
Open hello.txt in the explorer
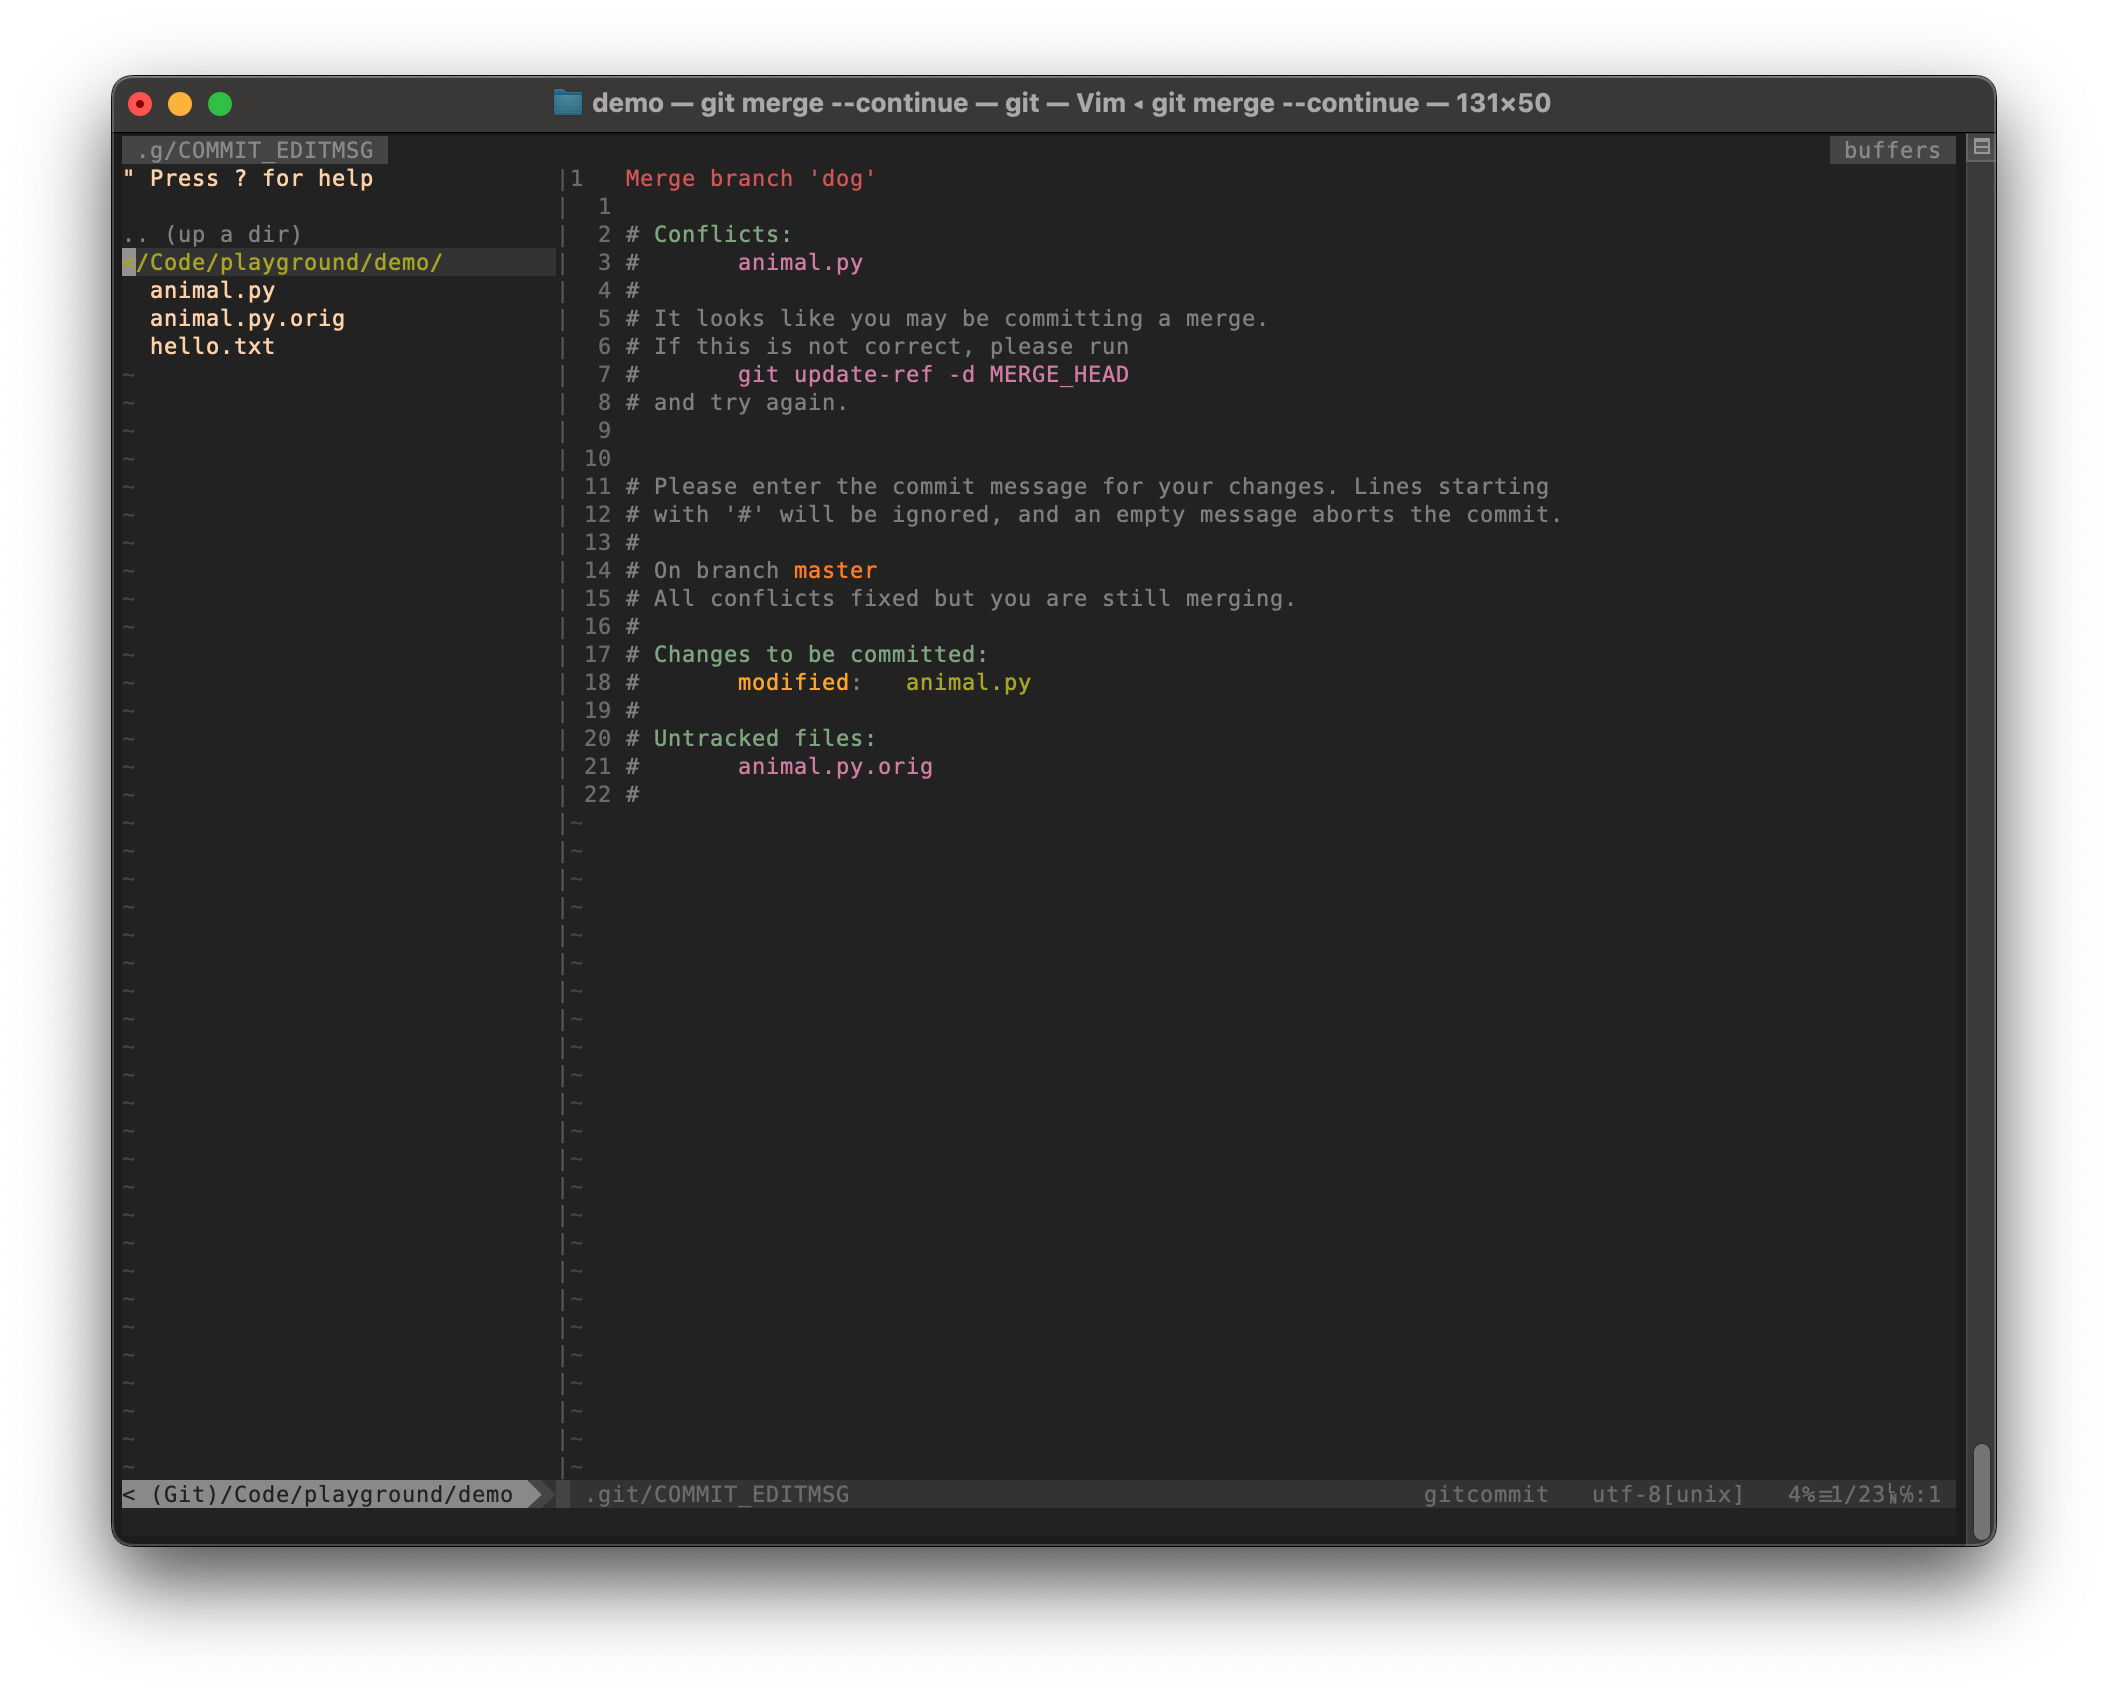point(211,346)
